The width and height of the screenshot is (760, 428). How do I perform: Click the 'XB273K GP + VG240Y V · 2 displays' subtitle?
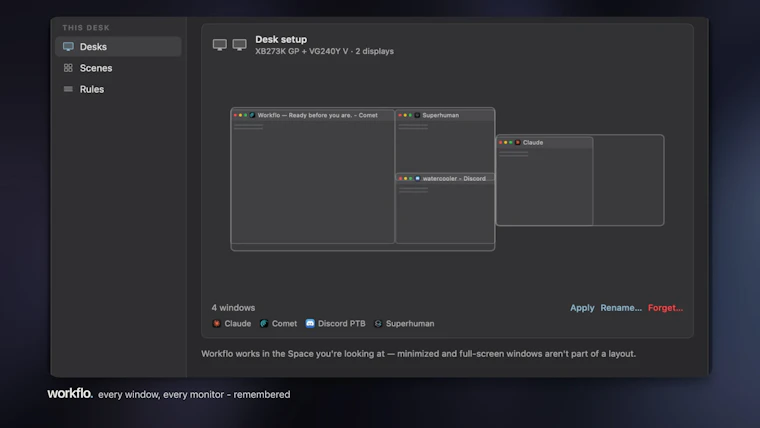[x=324, y=51]
